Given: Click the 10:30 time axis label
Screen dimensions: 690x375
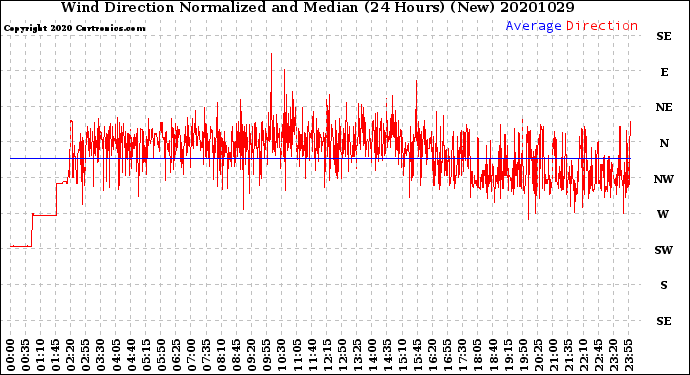Looking at the screenshot, I should (x=282, y=355).
